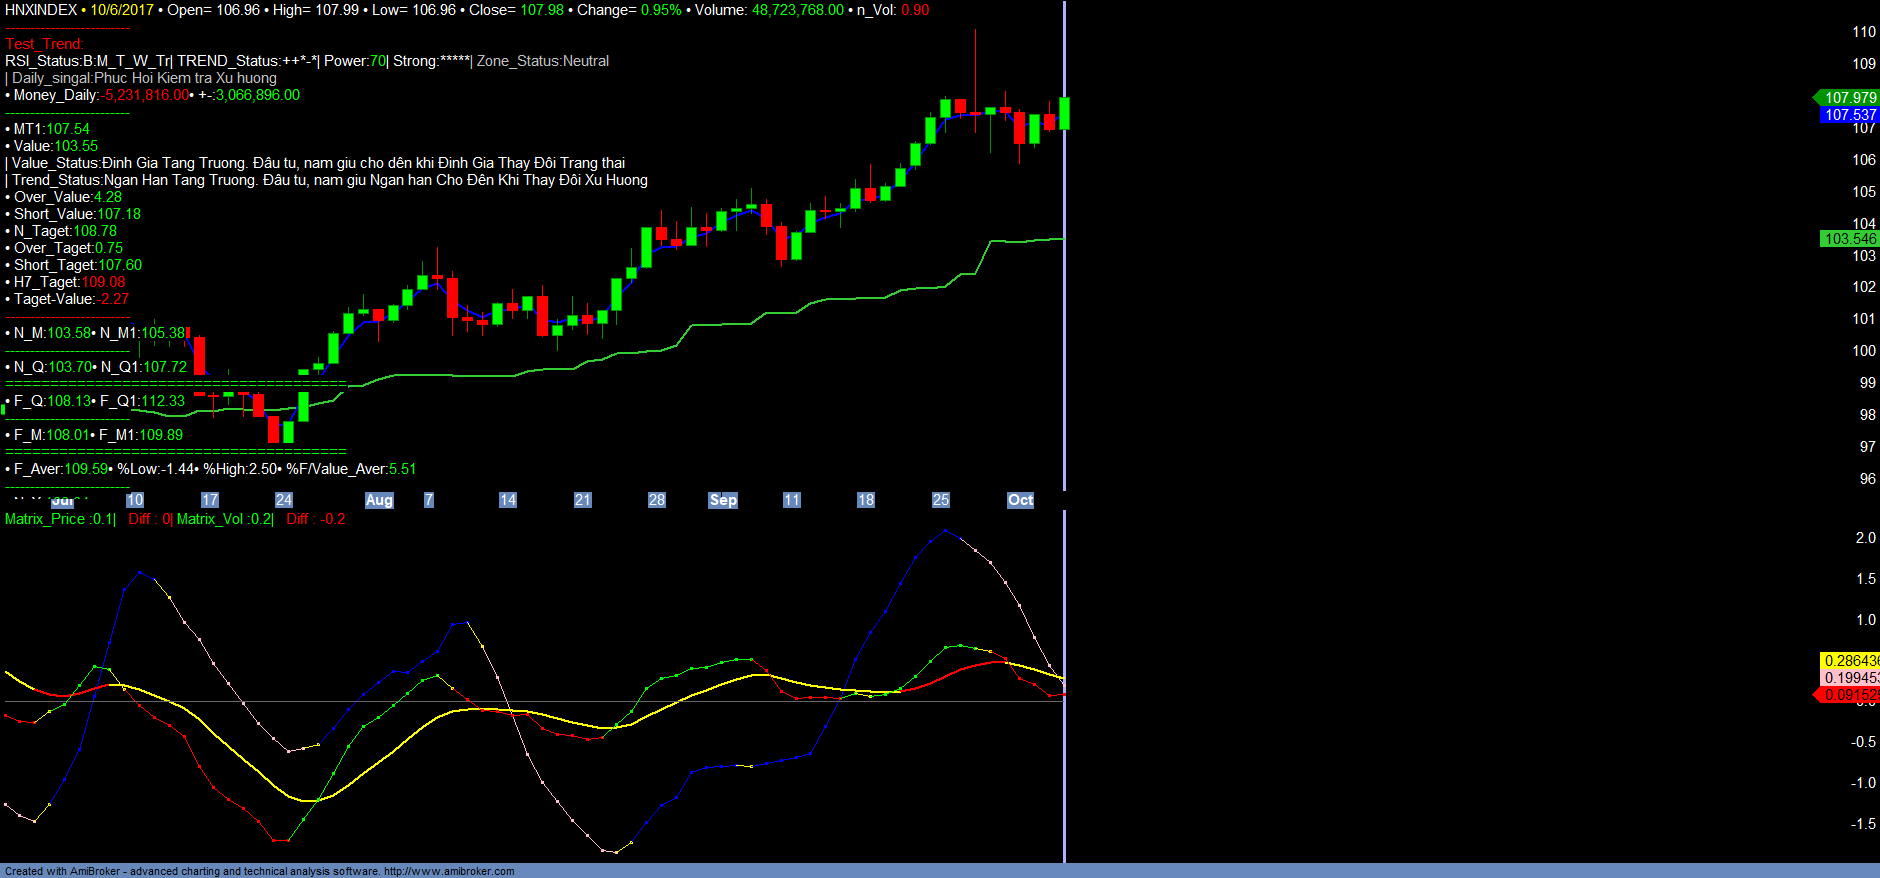Image resolution: width=1880 pixels, height=878 pixels.
Task: Click the green 107.979 price tag
Action: point(1849,97)
